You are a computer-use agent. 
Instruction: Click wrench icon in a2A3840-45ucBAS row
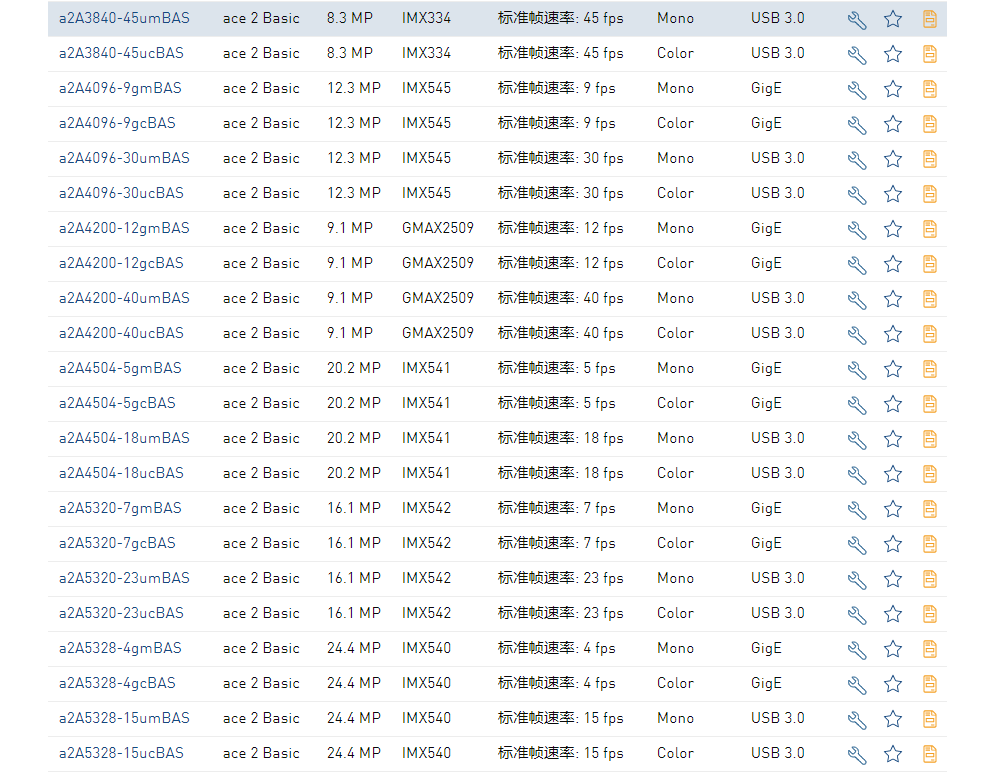point(856,55)
